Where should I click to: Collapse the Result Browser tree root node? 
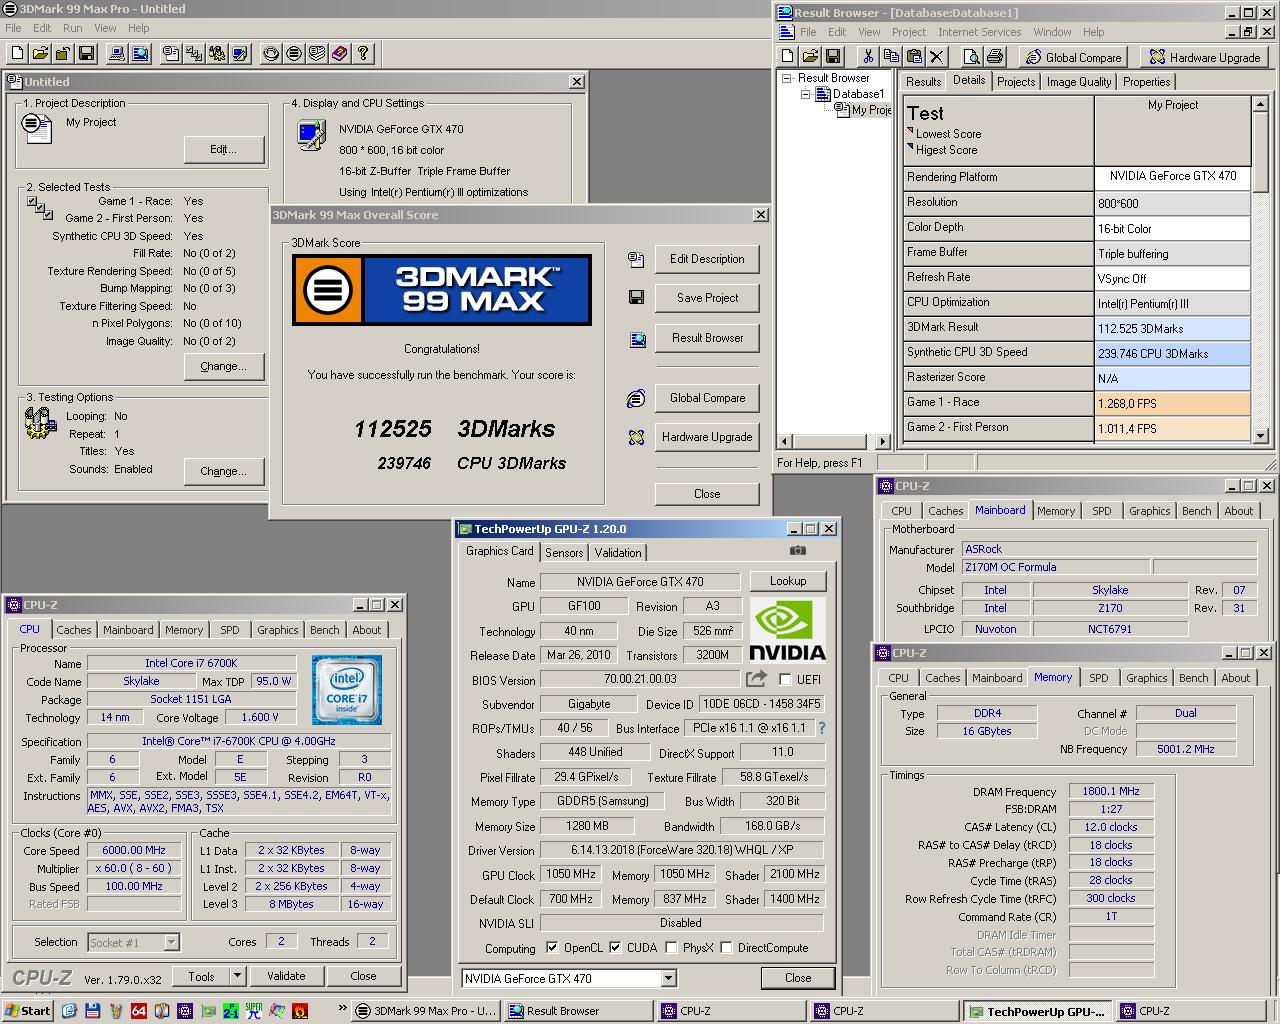[787, 78]
